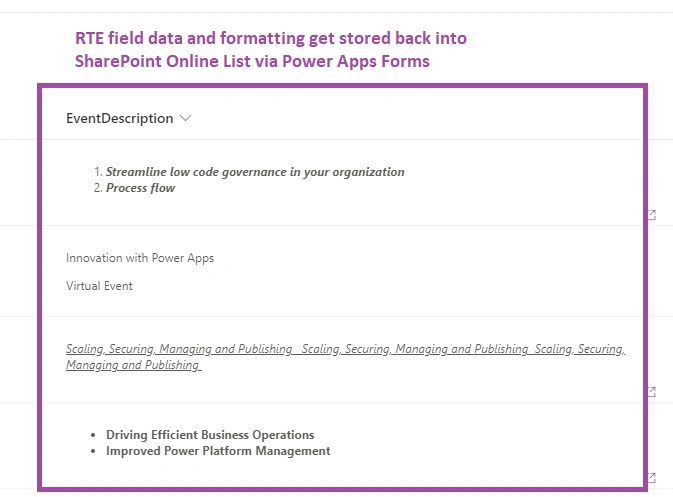Select 'Improved Power Platform Management' bullet item
The image size is (673, 497).
tap(218, 451)
